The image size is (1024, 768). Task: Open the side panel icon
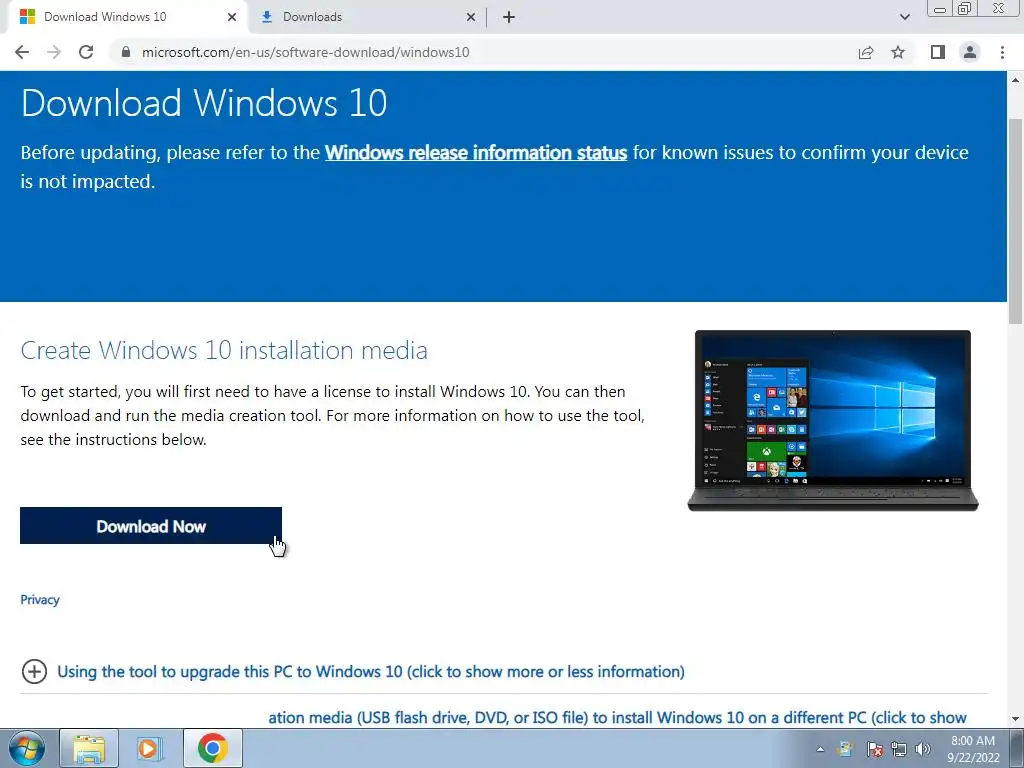click(x=938, y=52)
